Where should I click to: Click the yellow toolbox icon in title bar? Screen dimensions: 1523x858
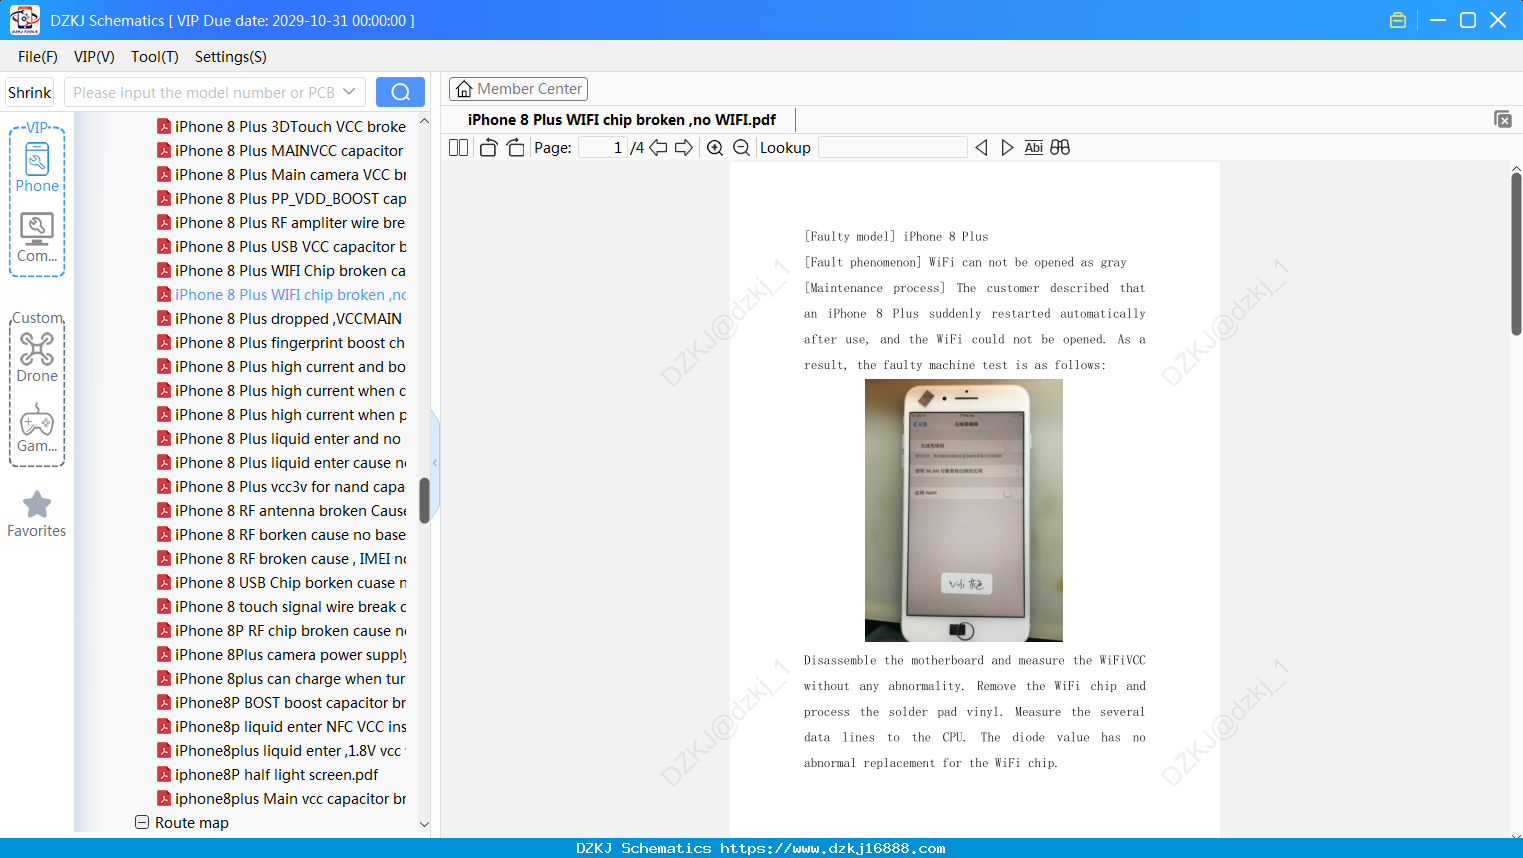tap(1398, 20)
